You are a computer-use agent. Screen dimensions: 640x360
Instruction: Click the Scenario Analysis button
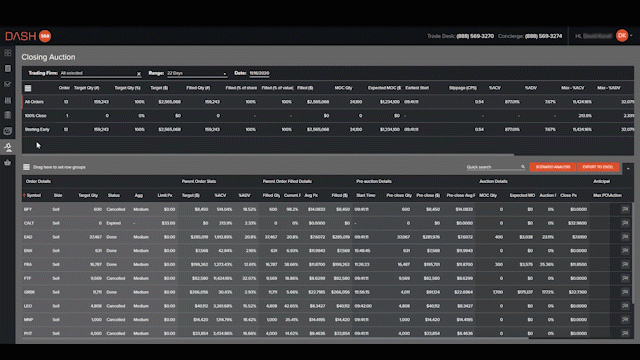553,167
